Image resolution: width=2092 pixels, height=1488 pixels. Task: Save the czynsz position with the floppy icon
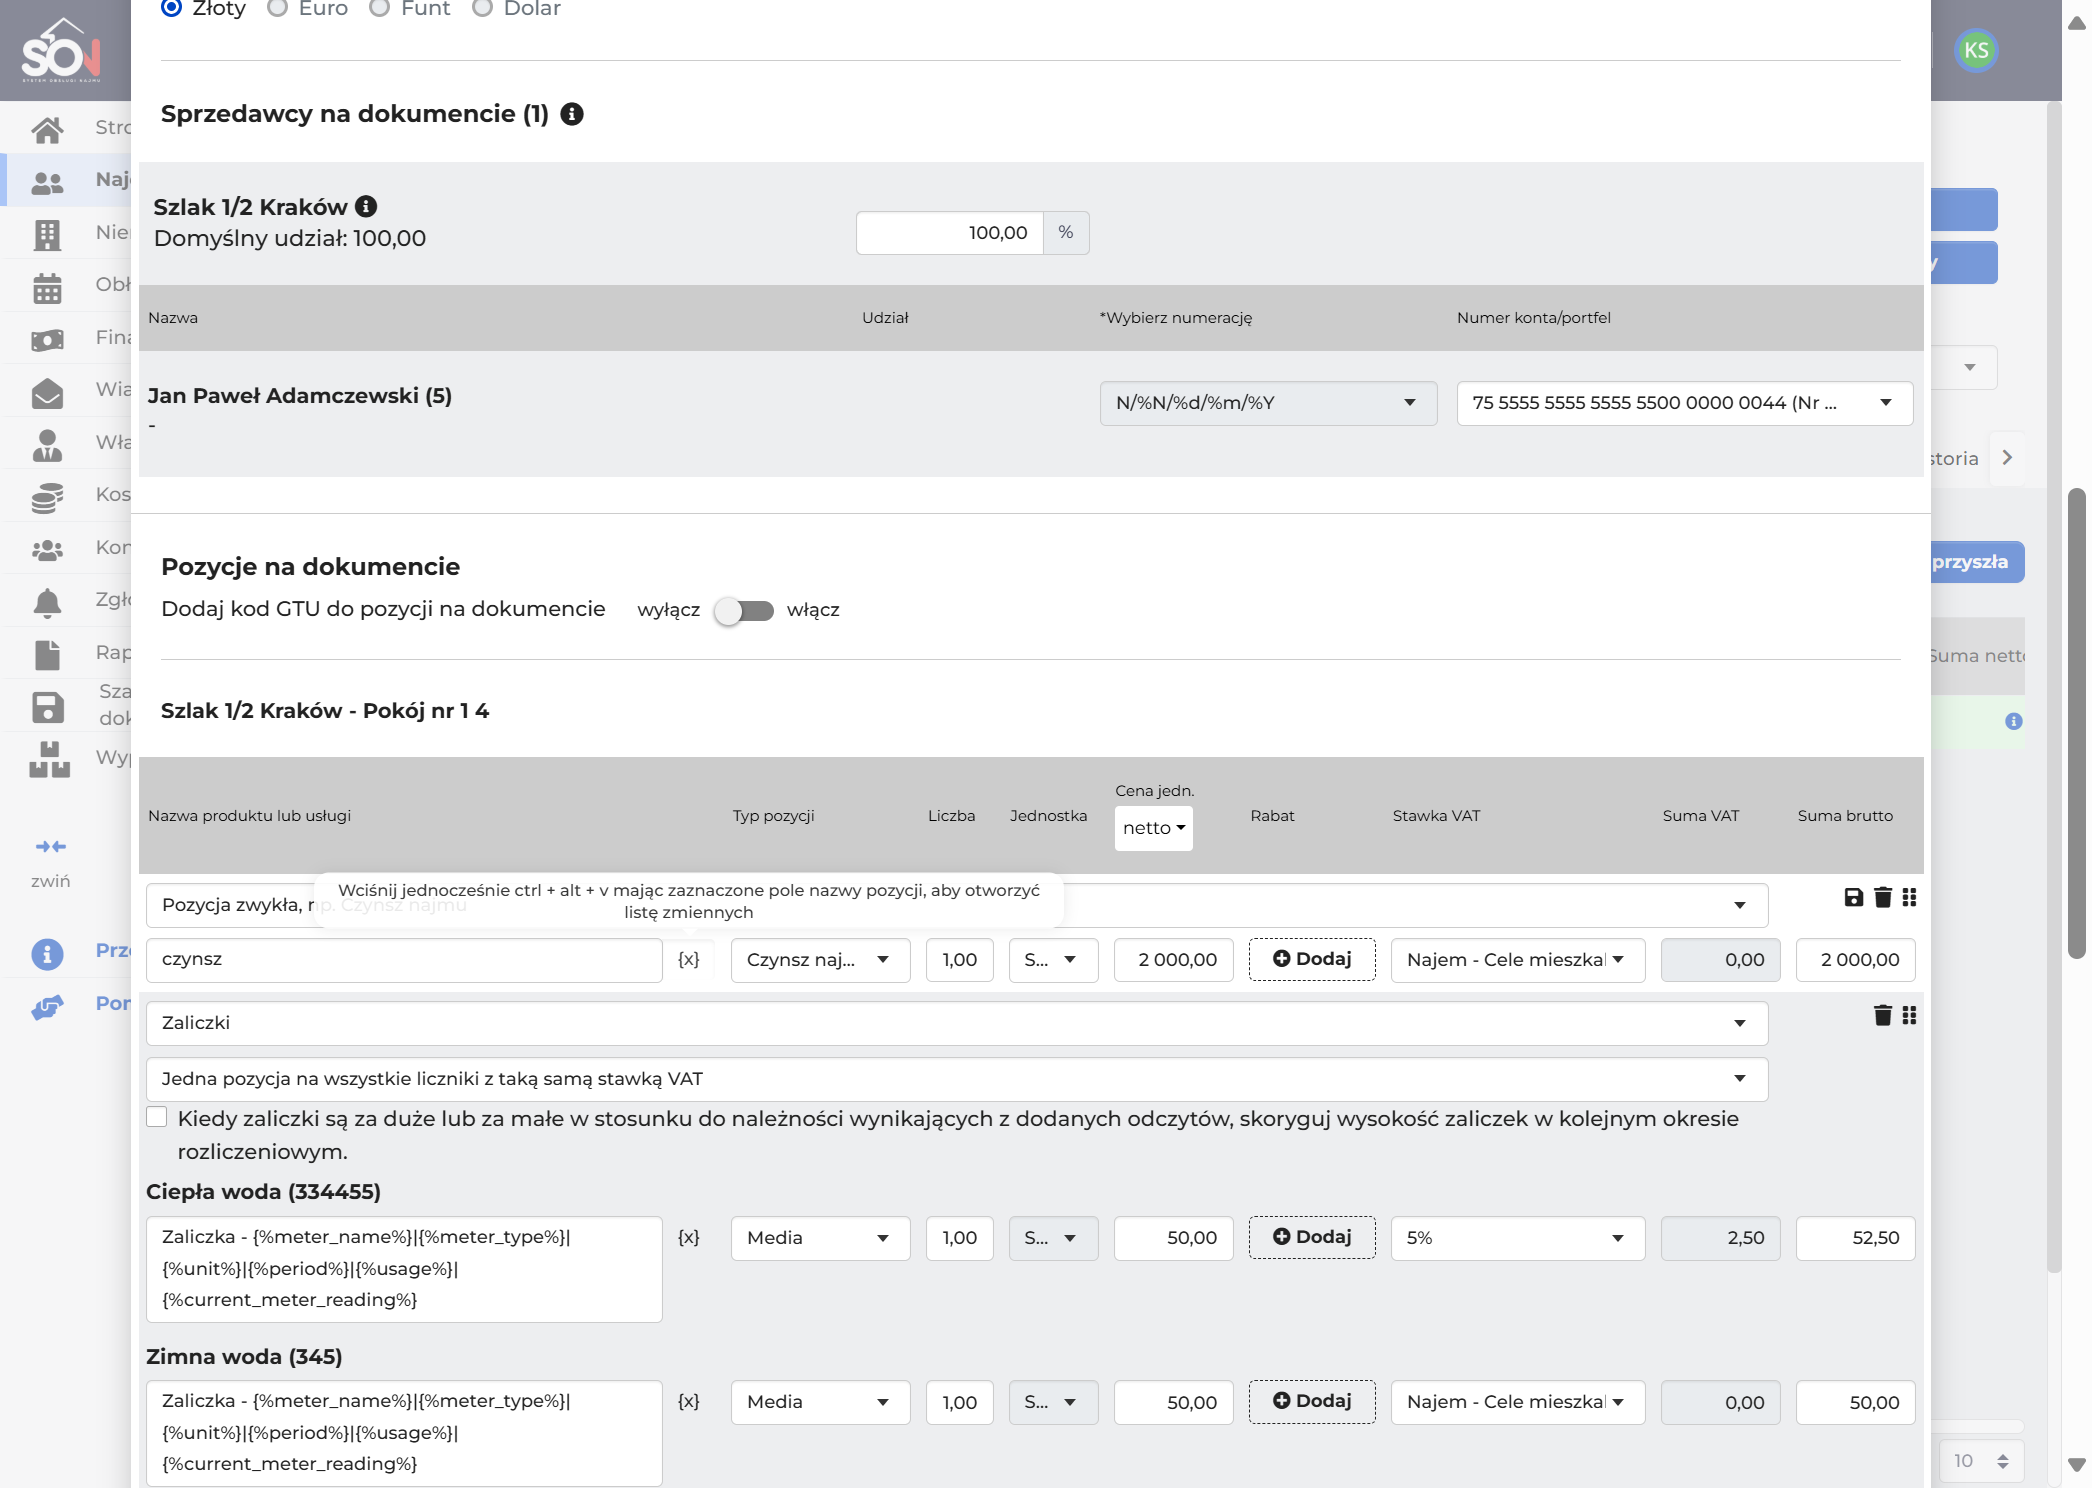point(1853,897)
